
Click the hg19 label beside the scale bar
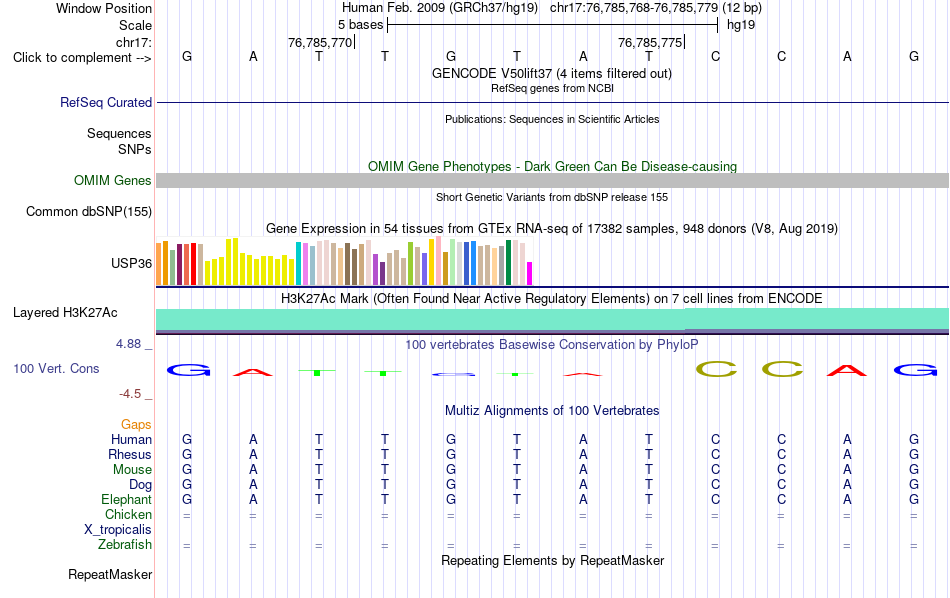click(x=741, y=25)
